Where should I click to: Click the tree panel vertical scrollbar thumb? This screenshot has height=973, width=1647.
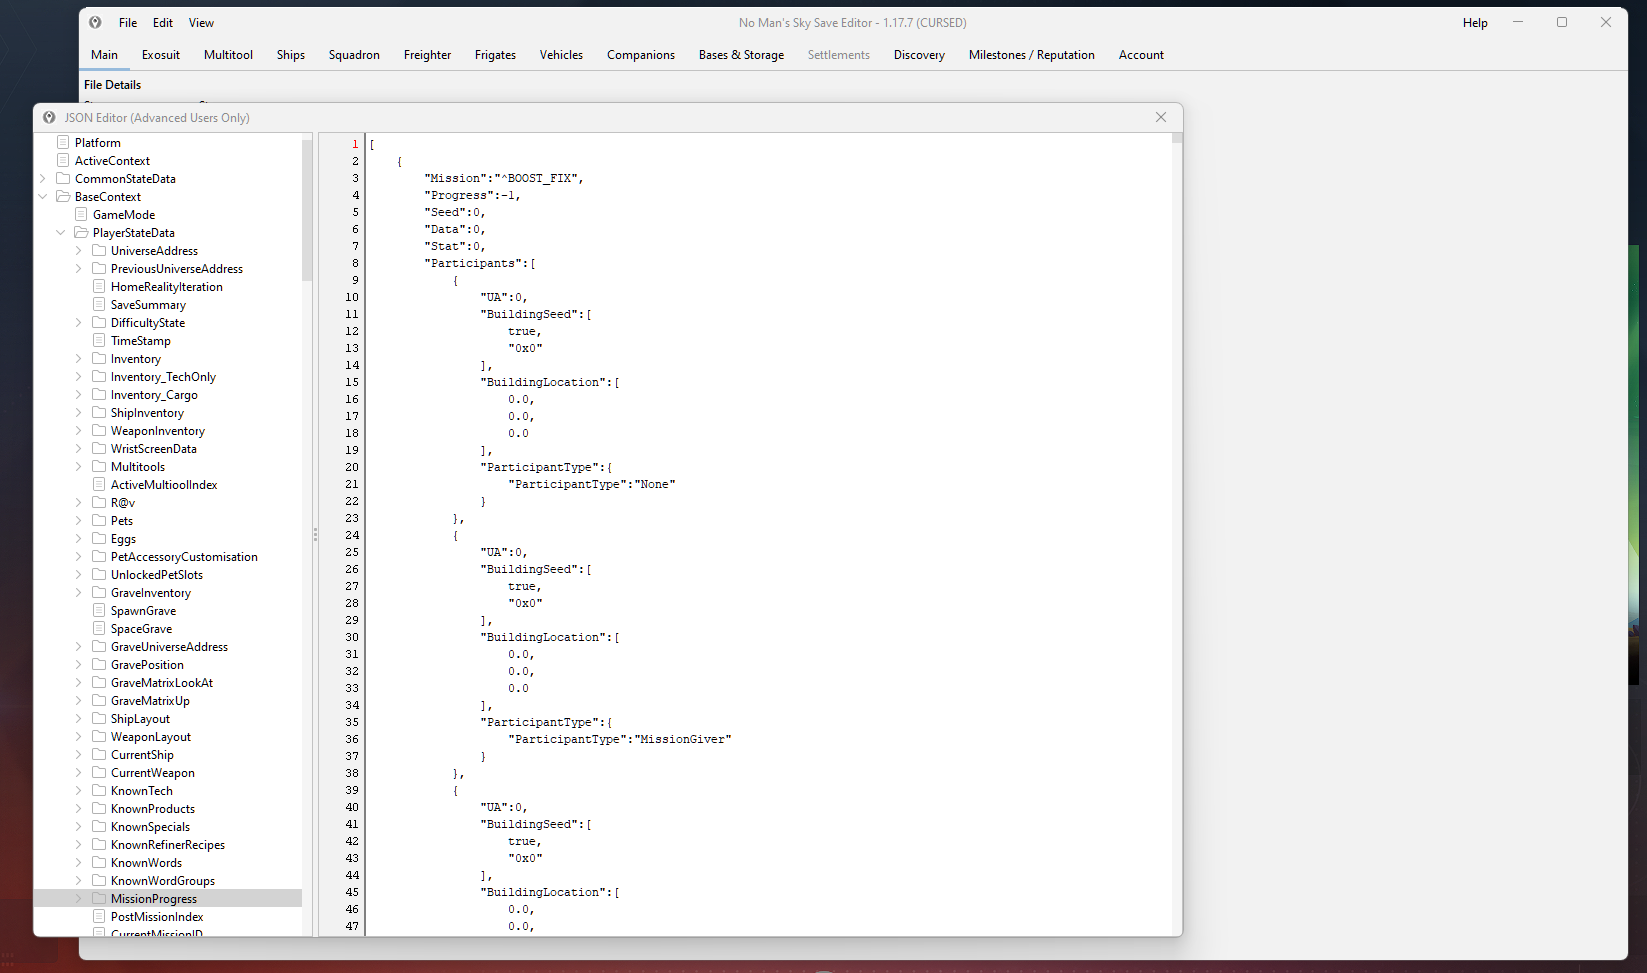(307, 209)
